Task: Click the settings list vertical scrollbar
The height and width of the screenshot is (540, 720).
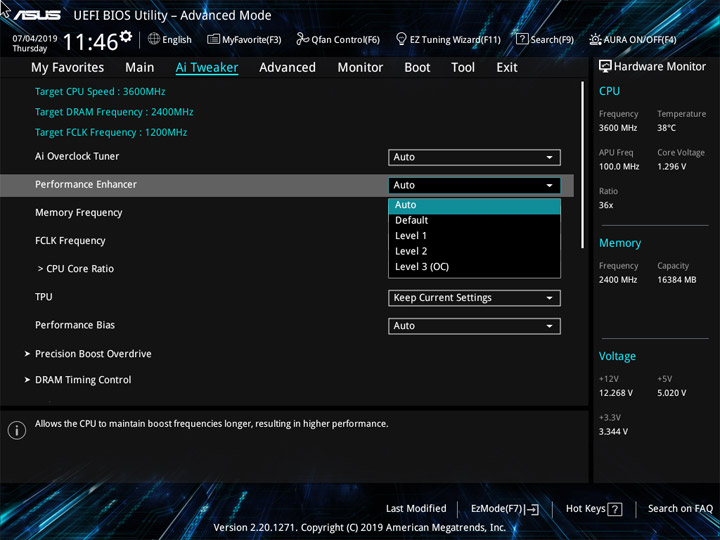Action: (583, 165)
